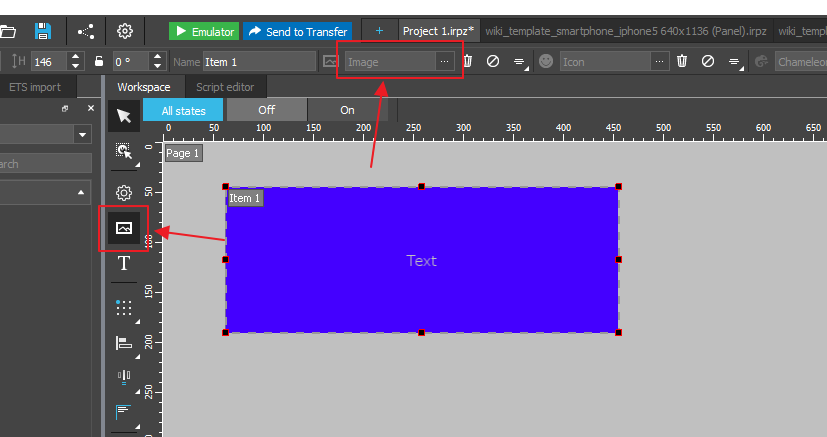Click the area selection tool
The image size is (827, 437).
(x=124, y=152)
